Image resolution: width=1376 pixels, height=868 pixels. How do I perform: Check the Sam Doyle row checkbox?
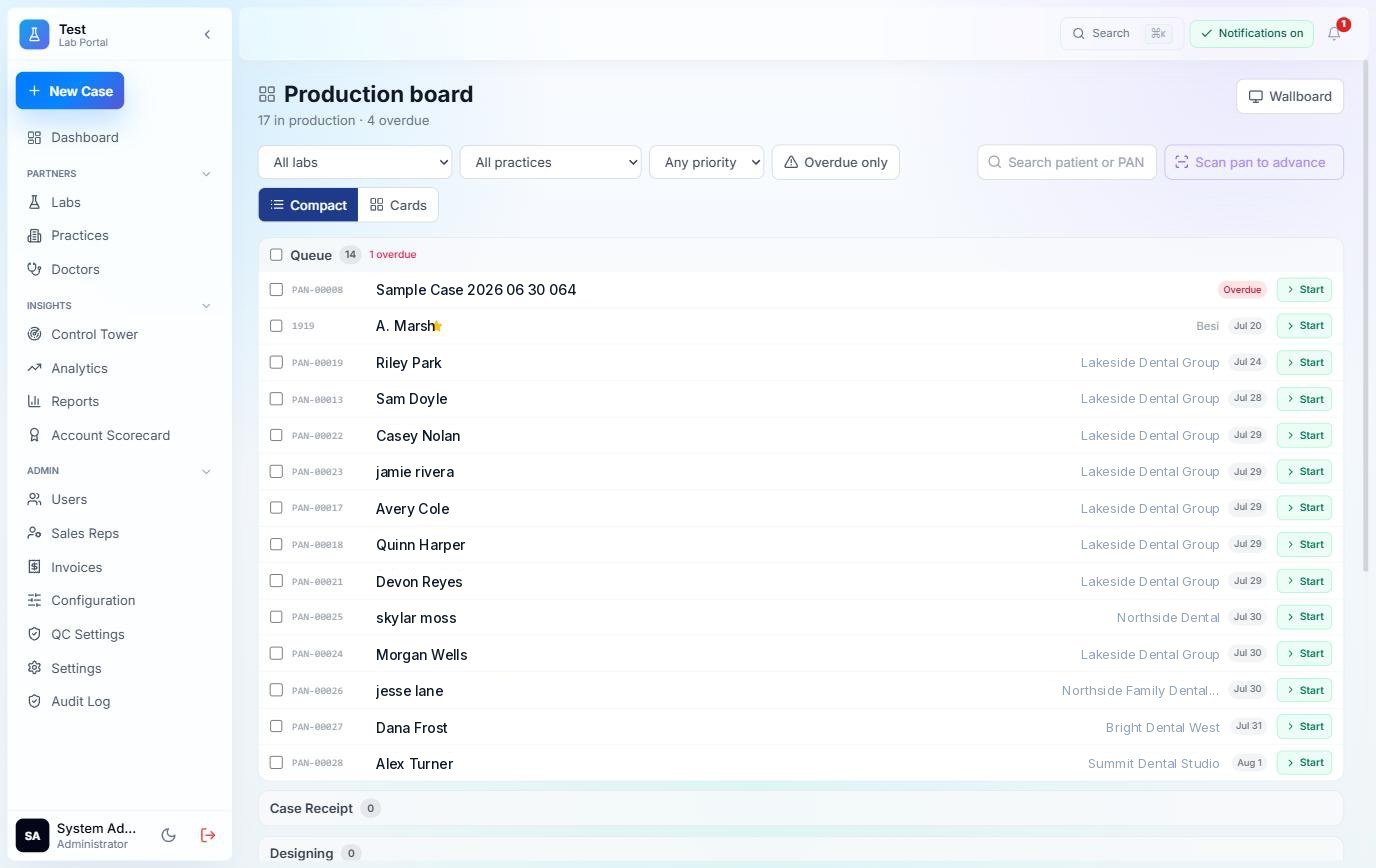[276, 398]
